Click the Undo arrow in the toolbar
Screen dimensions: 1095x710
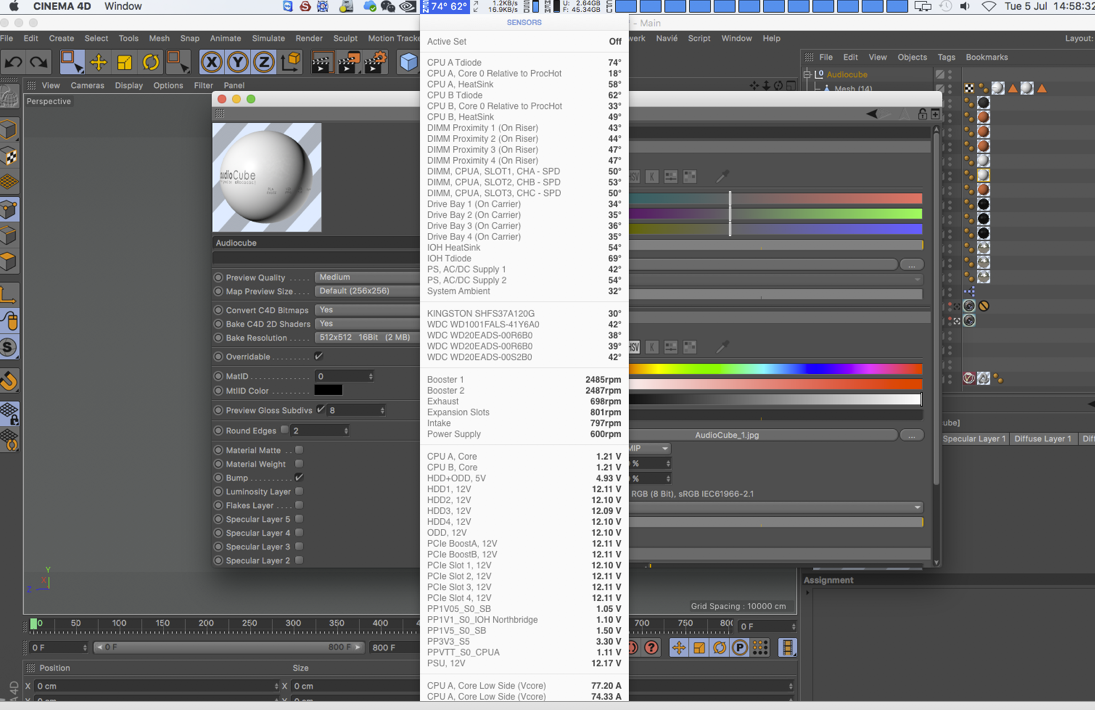click(x=13, y=63)
